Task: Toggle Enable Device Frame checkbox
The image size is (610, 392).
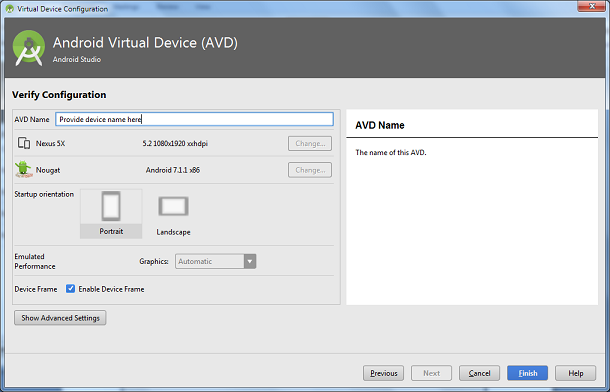Action: pyautogui.click(x=70, y=289)
